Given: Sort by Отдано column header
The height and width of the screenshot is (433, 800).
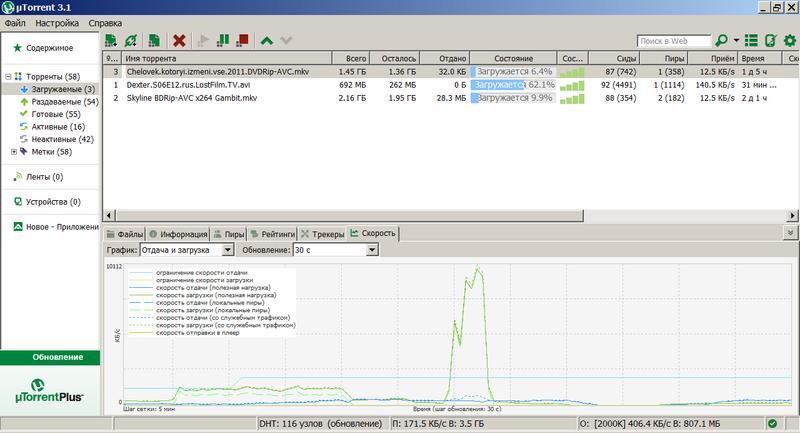Looking at the screenshot, I should [445, 58].
